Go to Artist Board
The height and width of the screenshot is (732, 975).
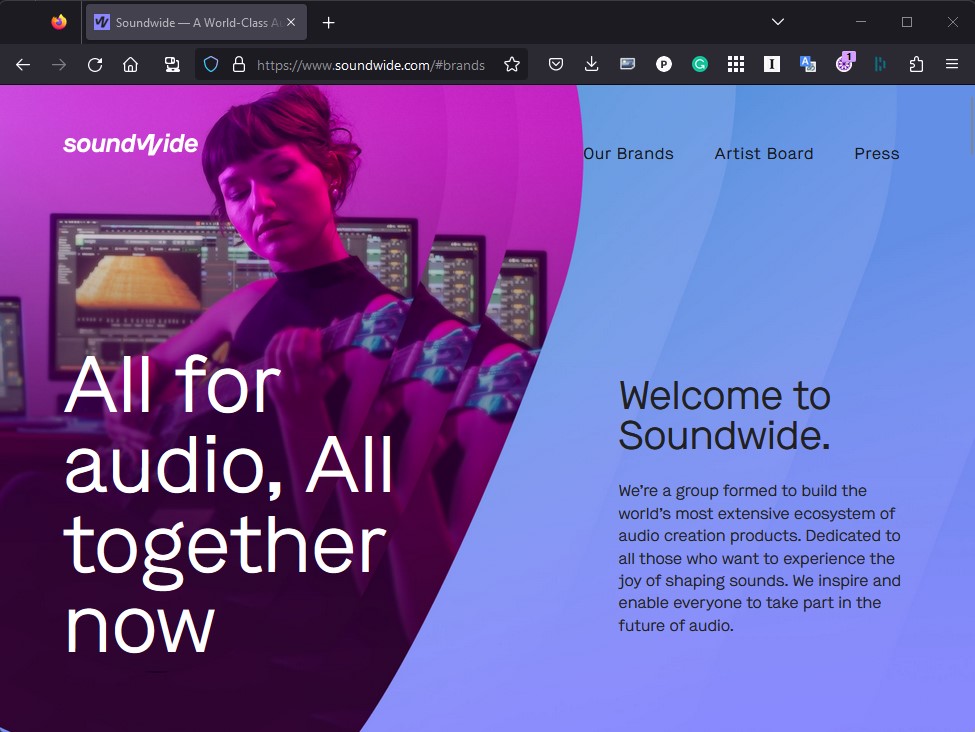tap(763, 154)
